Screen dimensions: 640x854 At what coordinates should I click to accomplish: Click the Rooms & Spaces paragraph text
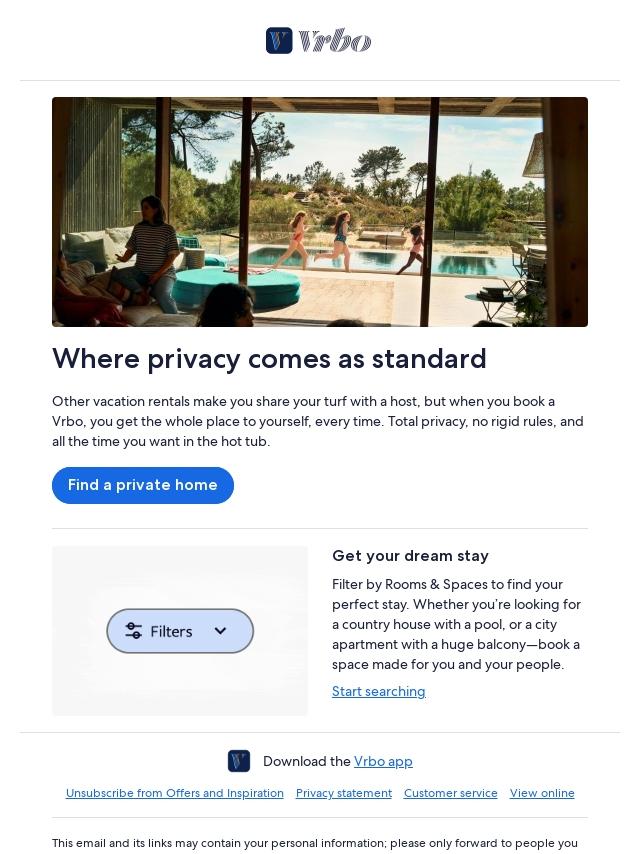(x=456, y=624)
